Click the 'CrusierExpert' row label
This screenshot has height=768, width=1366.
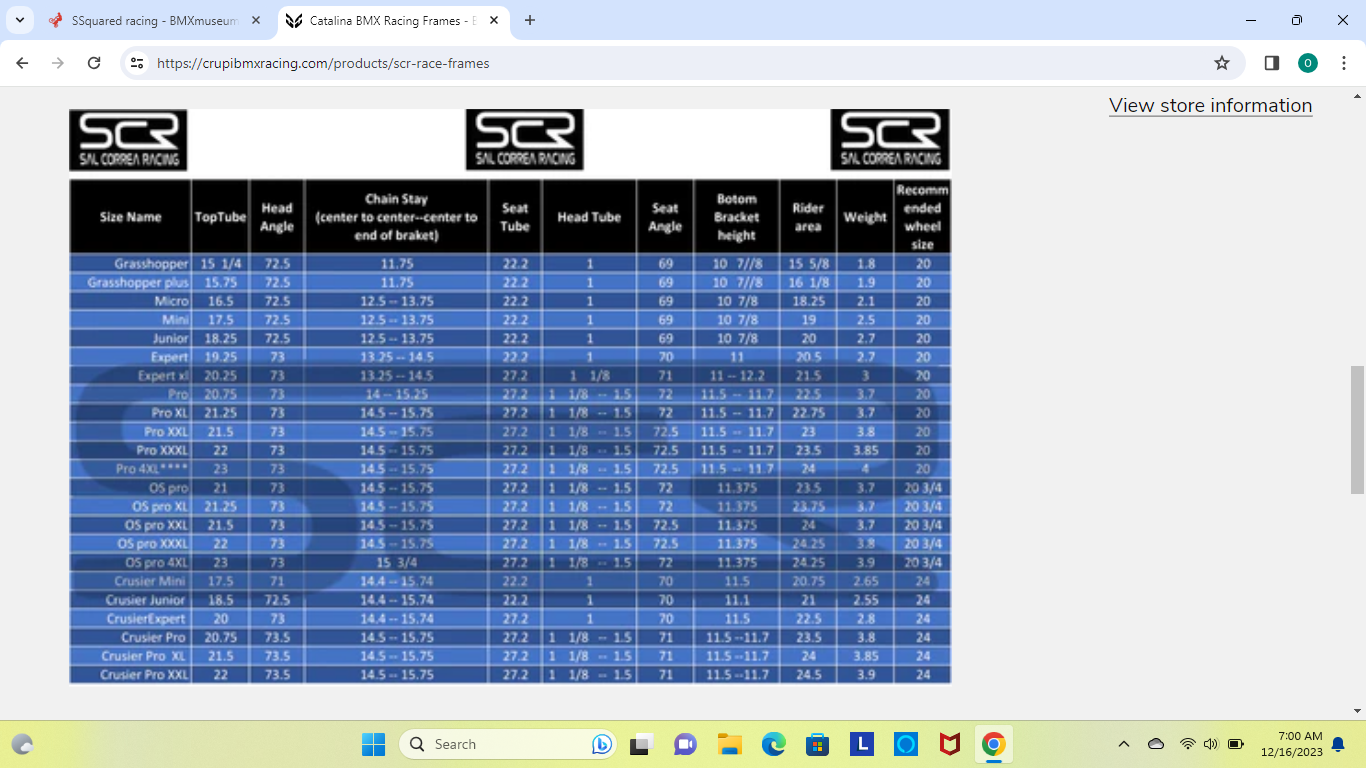point(146,619)
